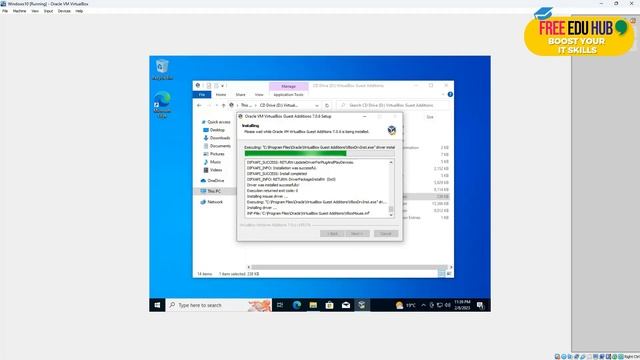Expand the hidden system tray icons chevron
Image resolution: width=640 pixels, height=360 pixels.
coord(423,305)
